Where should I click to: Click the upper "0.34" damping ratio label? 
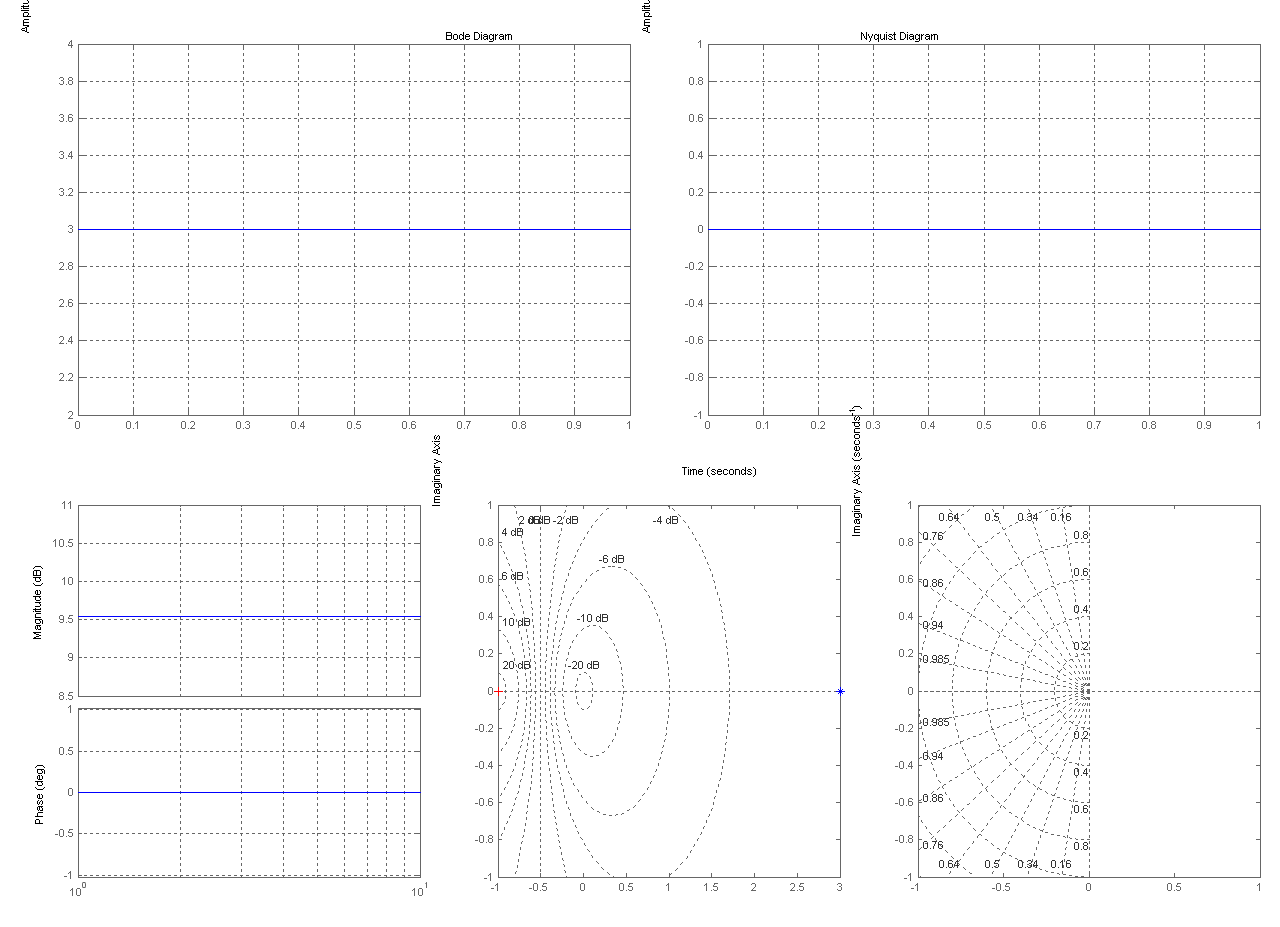(x=1027, y=517)
